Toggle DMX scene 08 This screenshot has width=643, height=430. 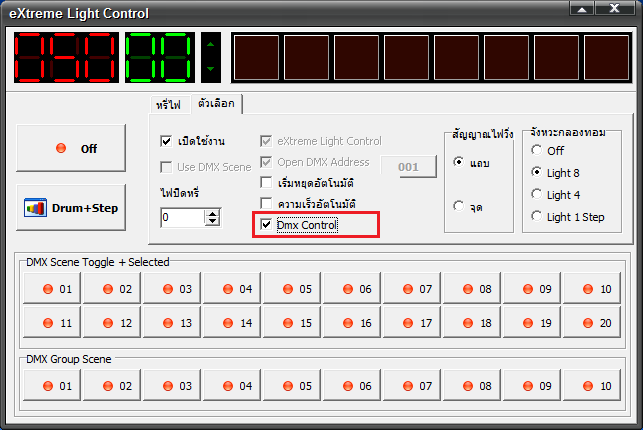[472, 289]
